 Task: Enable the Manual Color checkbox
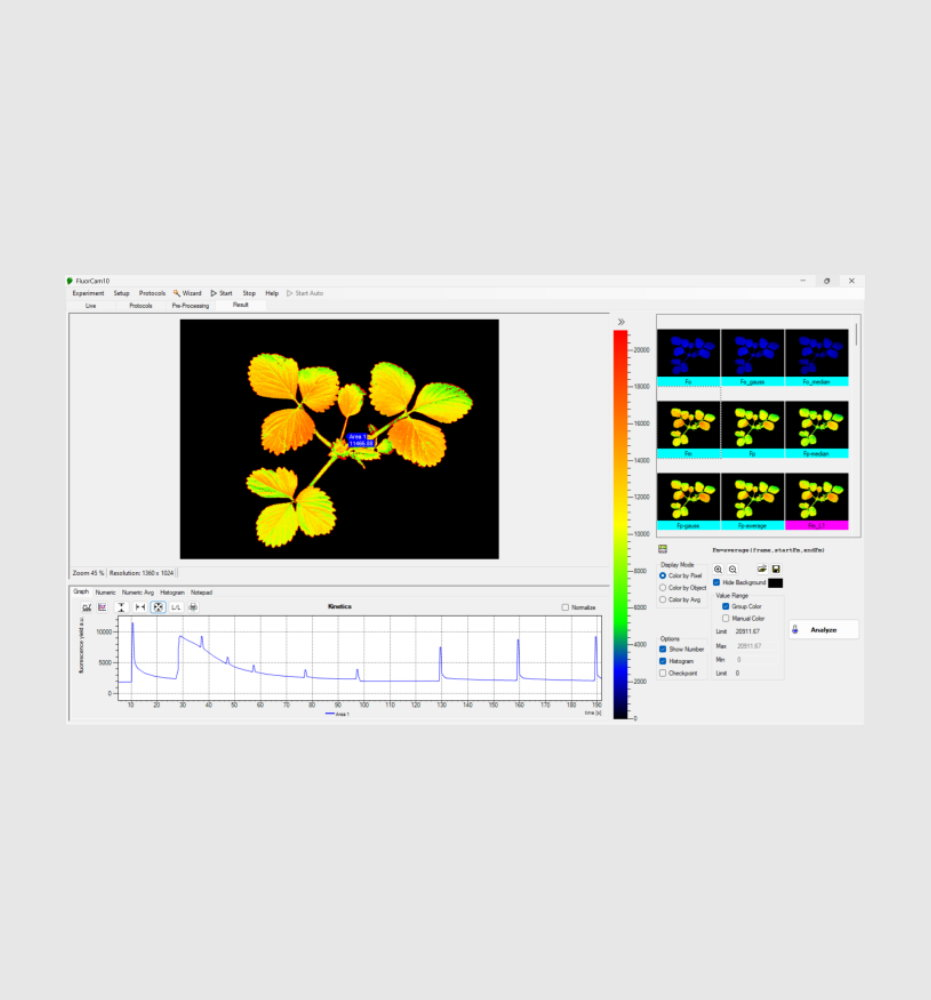[x=726, y=619]
